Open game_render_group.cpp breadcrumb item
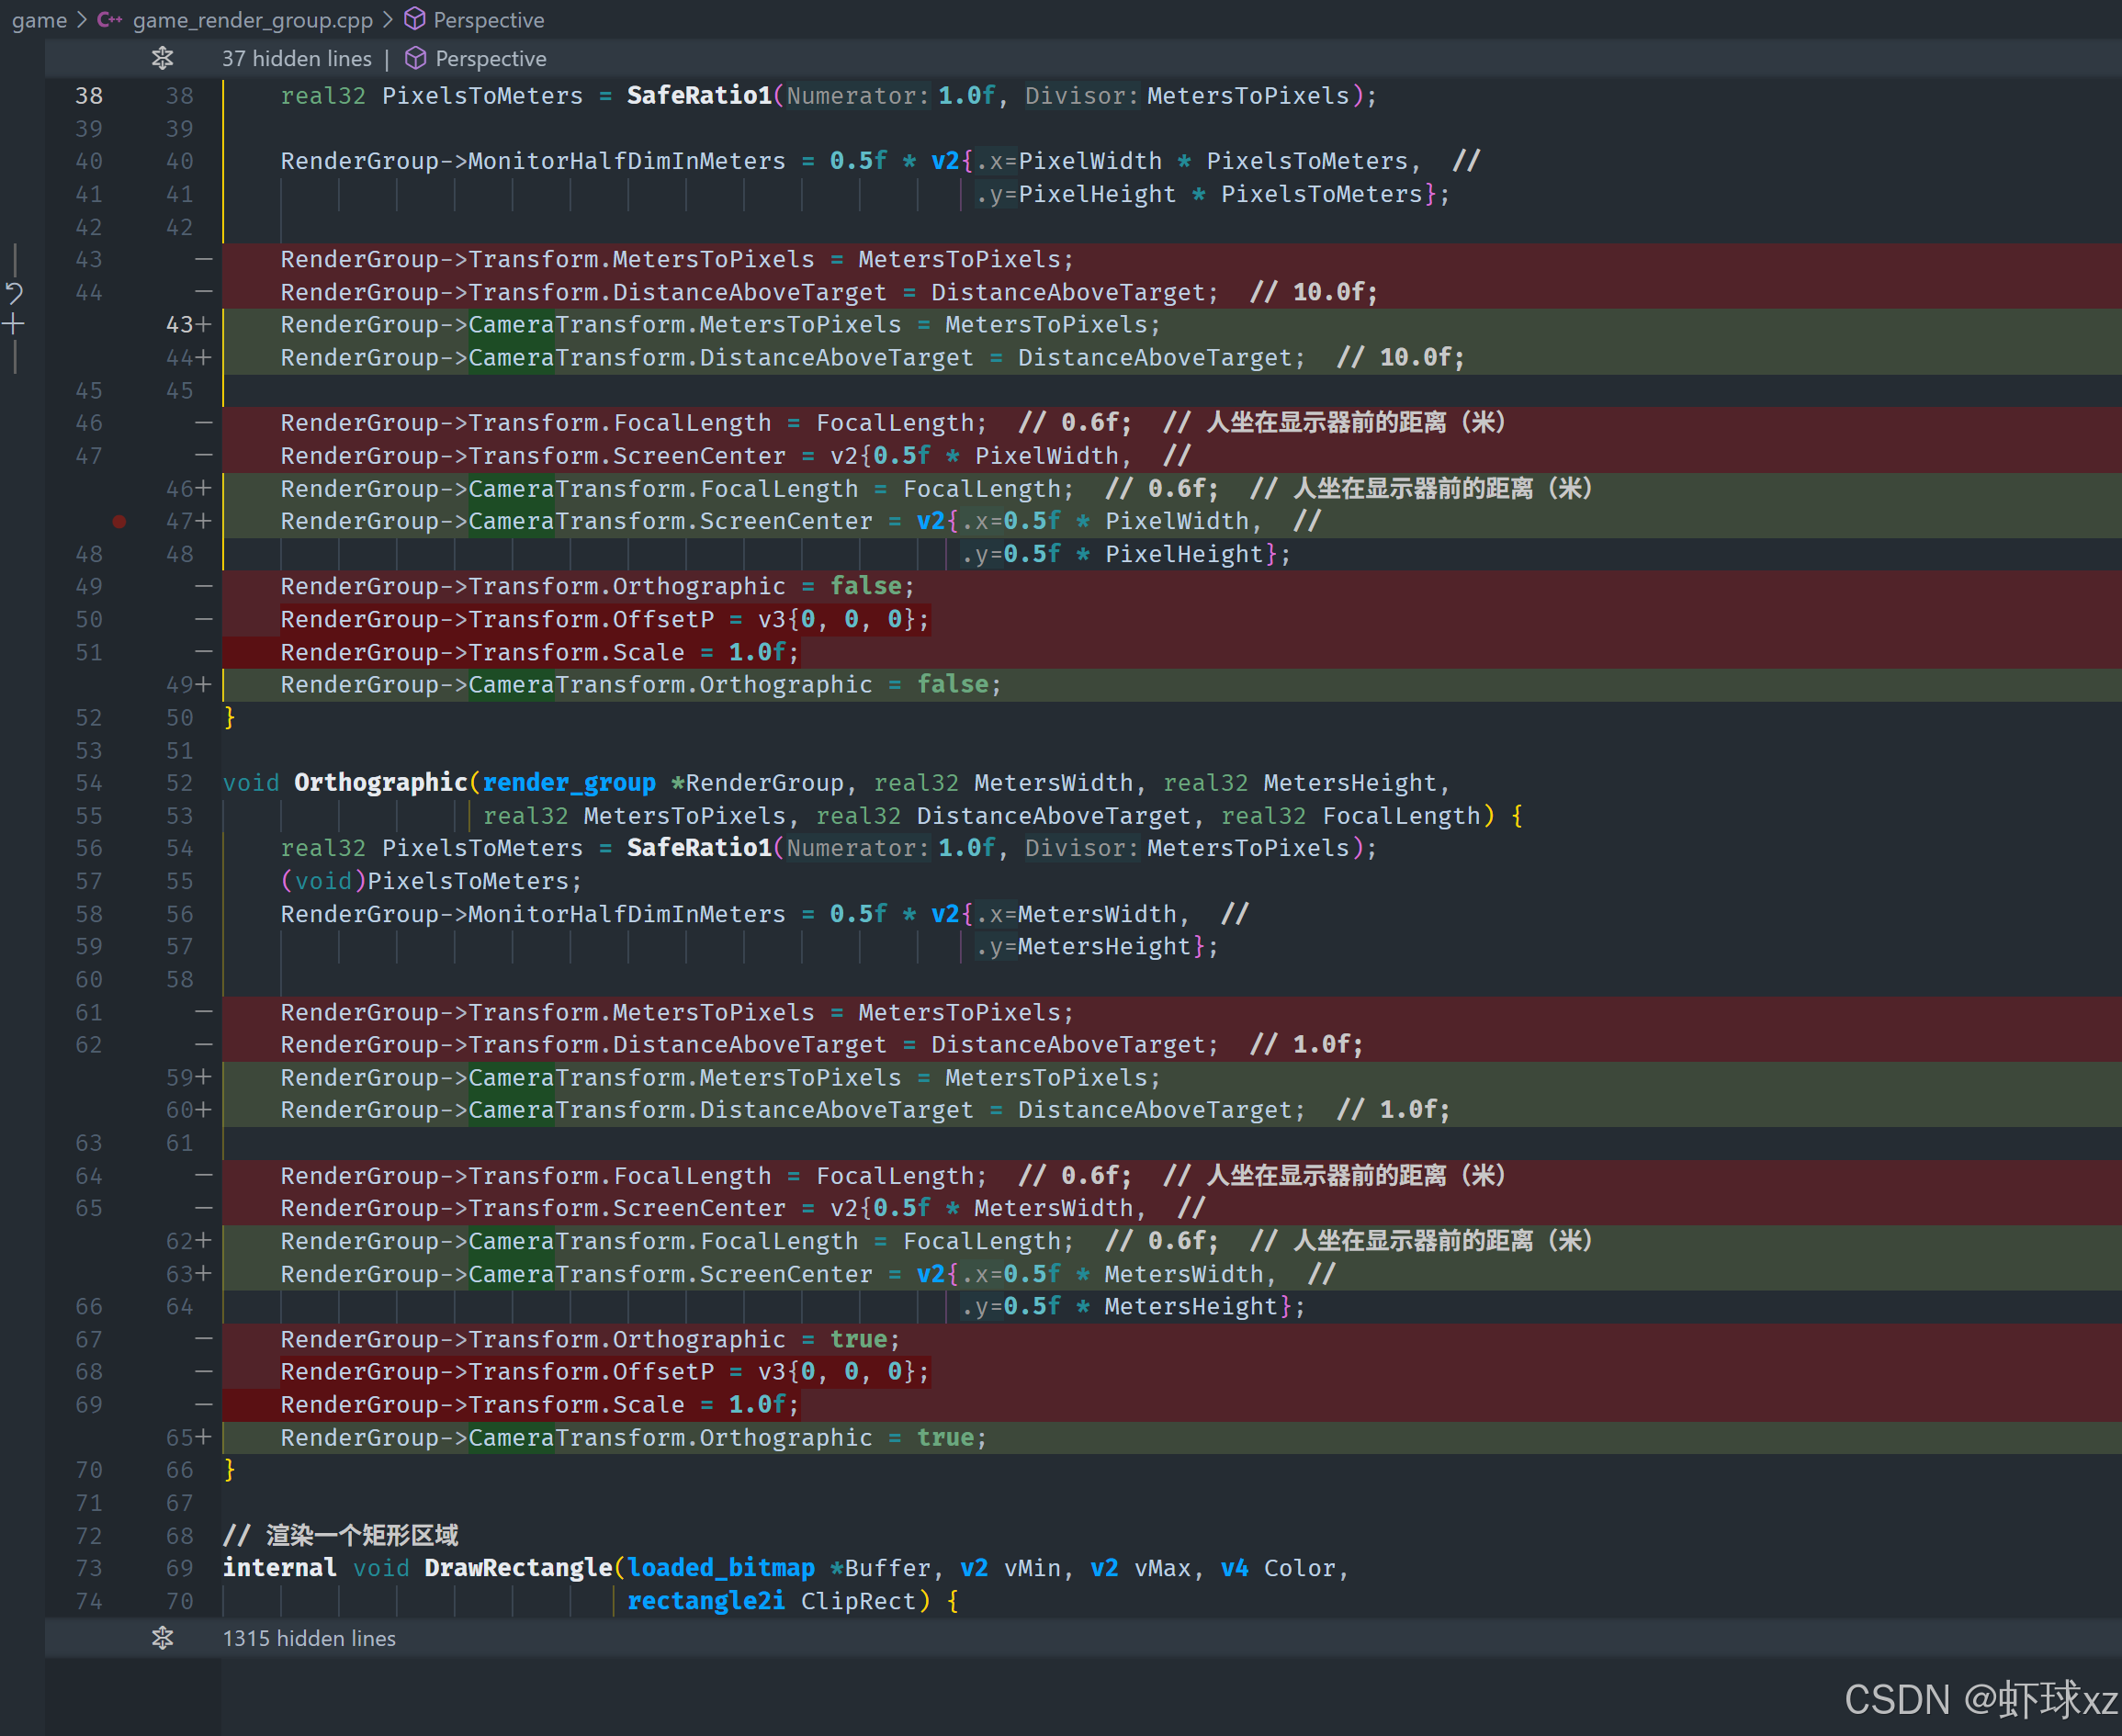This screenshot has width=2122, height=1736. [252, 20]
